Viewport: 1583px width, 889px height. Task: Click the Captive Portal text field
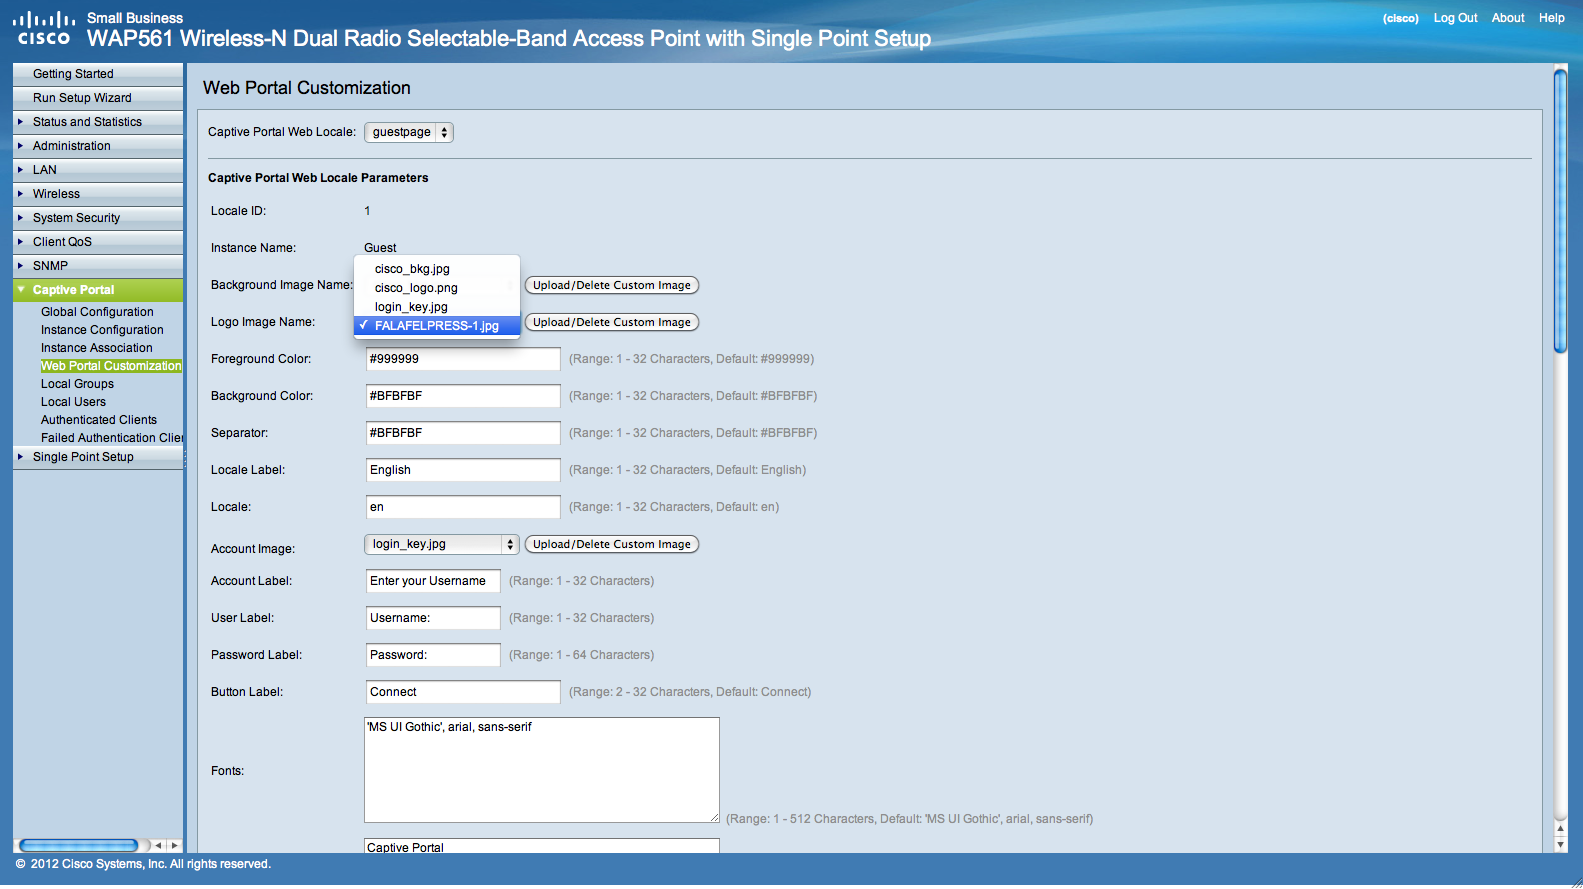pyautogui.click(x=542, y=846)
